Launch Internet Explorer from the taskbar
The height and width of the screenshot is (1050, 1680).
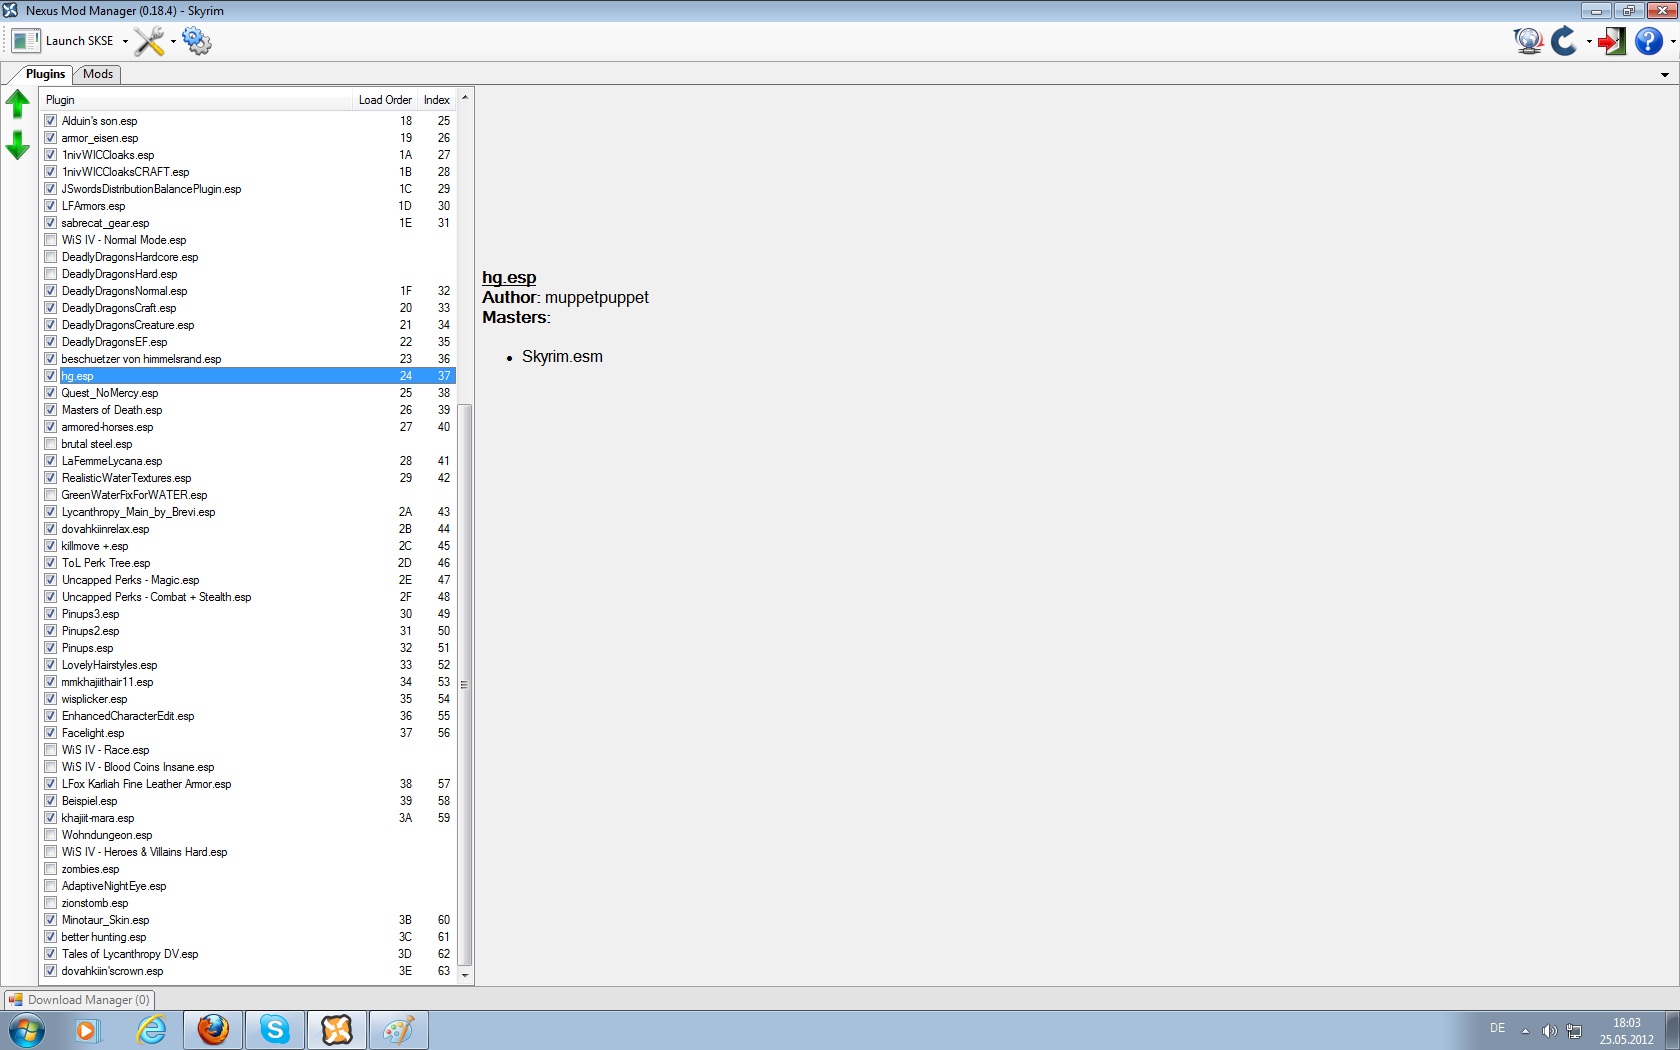[151, 1030]
